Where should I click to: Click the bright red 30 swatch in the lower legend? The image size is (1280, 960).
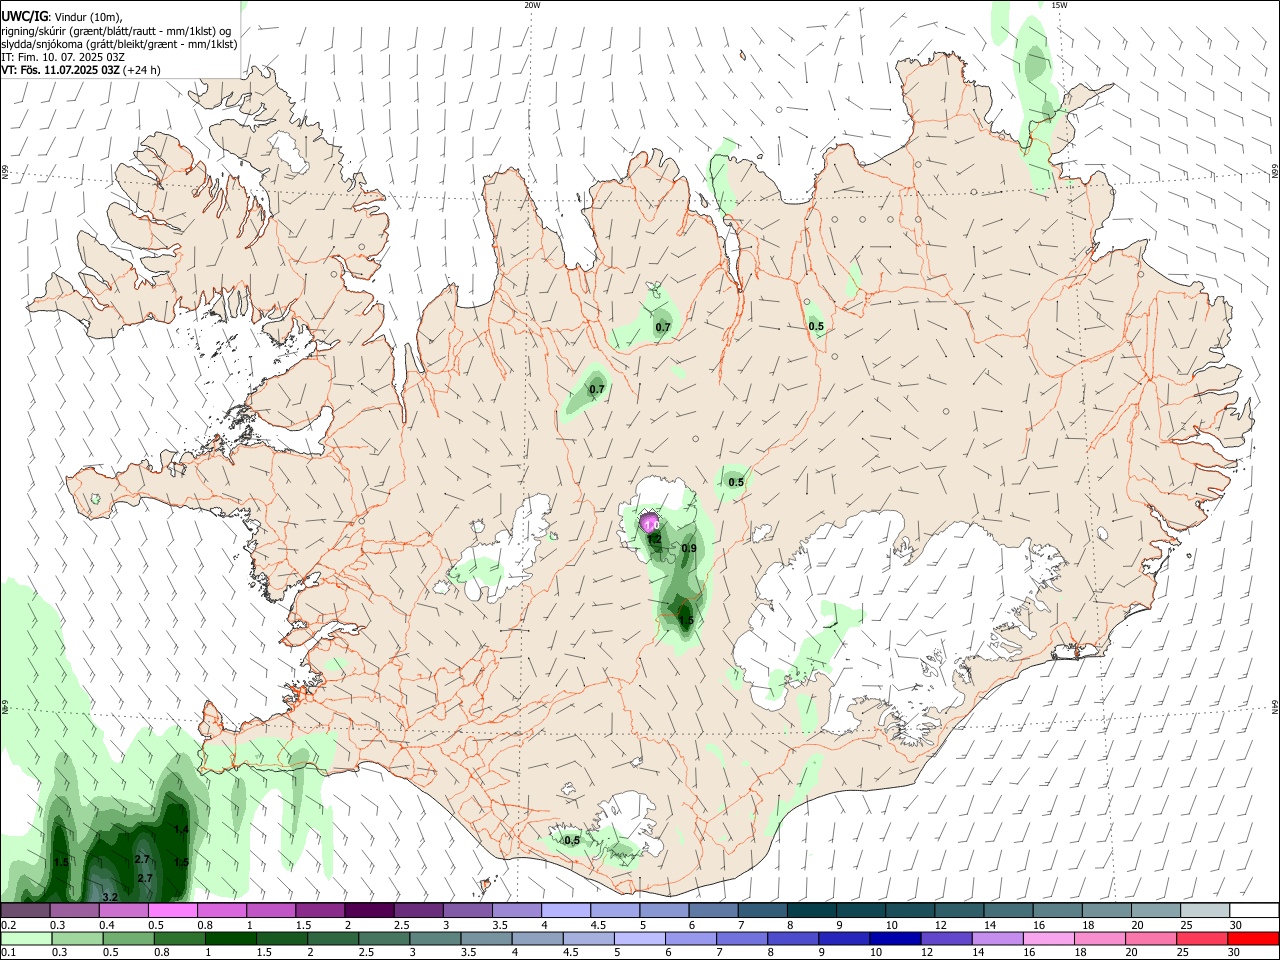click(1253, 939)
